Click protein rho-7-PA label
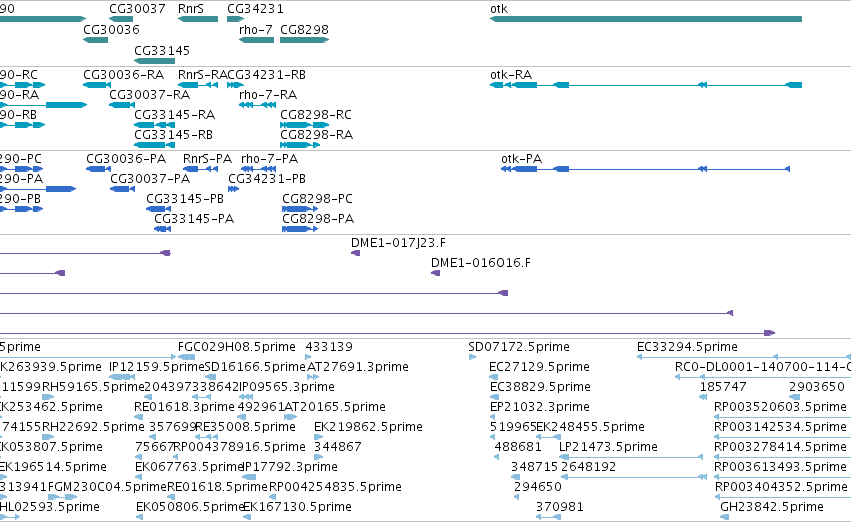This screenshot has height=522, width=851. point(269,158)
